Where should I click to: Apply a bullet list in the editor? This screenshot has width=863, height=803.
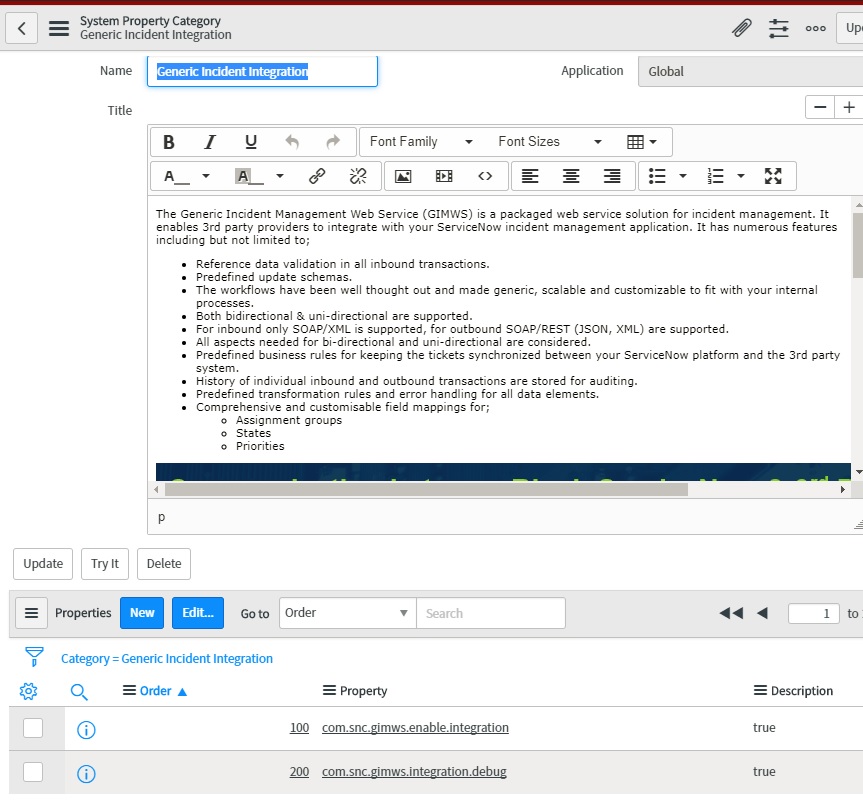pos(657,176)
